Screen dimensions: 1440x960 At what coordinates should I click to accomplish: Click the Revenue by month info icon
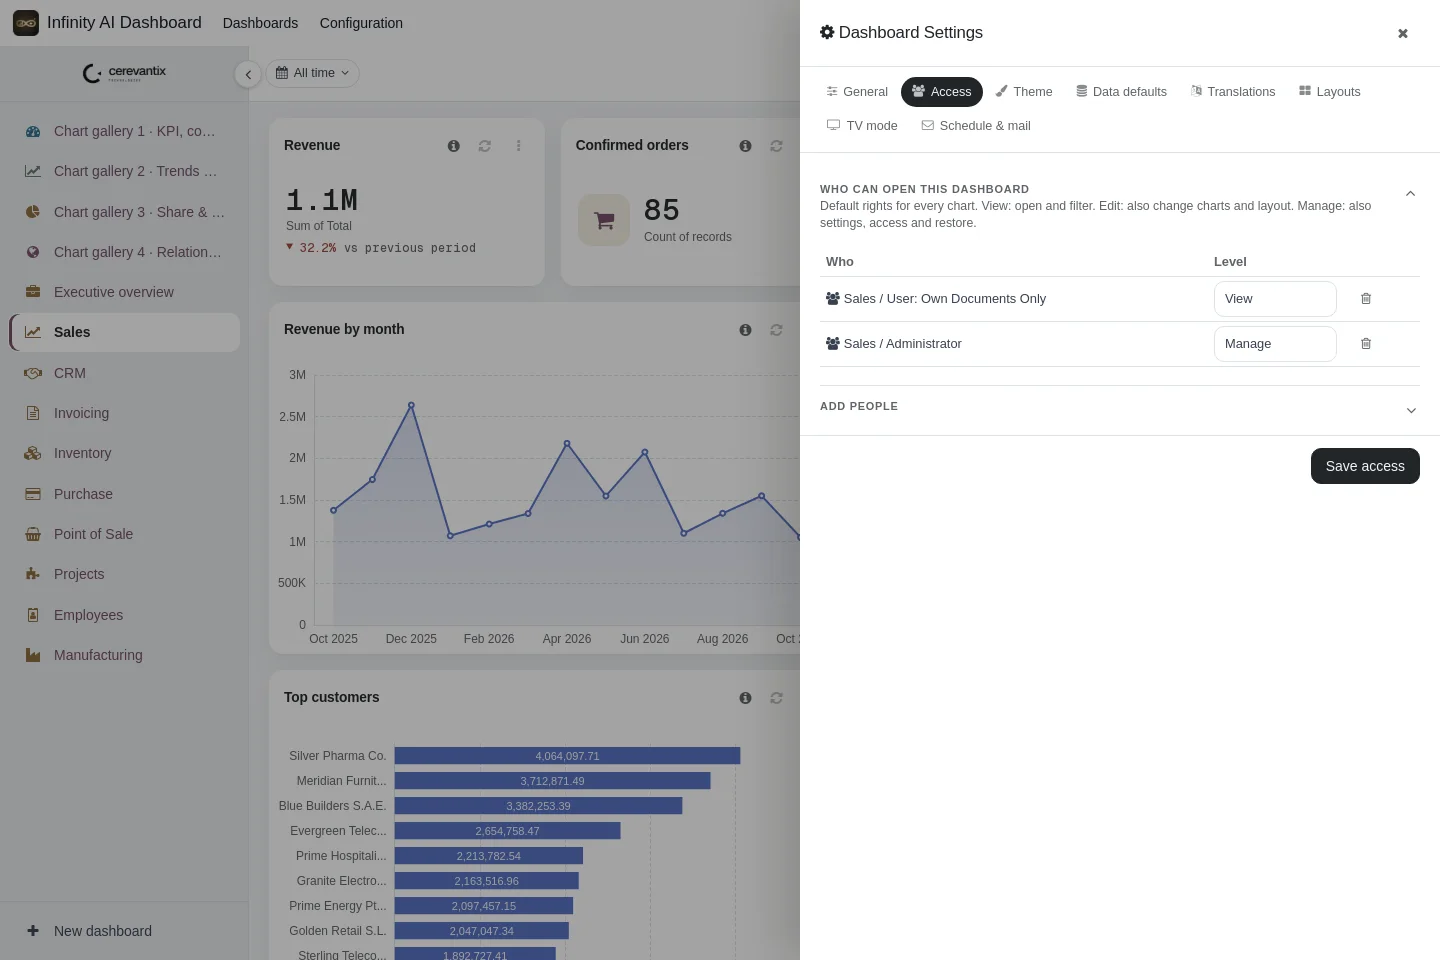point(745,330)
